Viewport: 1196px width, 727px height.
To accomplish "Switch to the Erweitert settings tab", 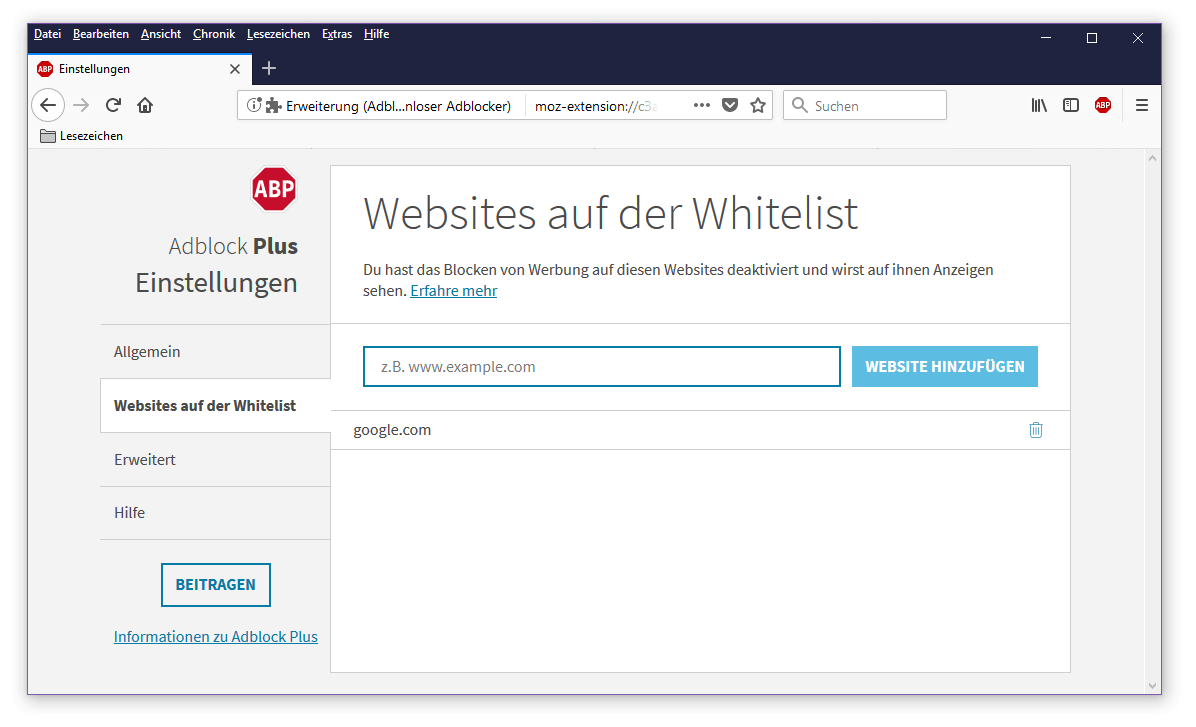I will coord(145,460).
